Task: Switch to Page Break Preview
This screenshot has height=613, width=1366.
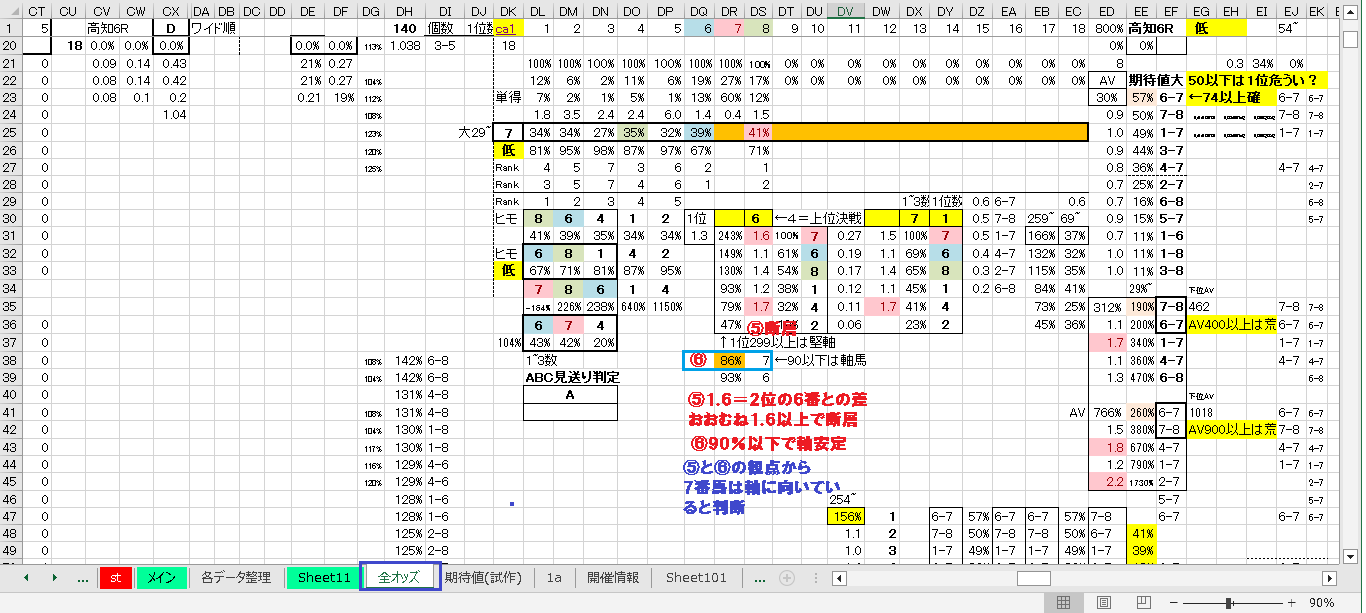Action: point(1143,603)
